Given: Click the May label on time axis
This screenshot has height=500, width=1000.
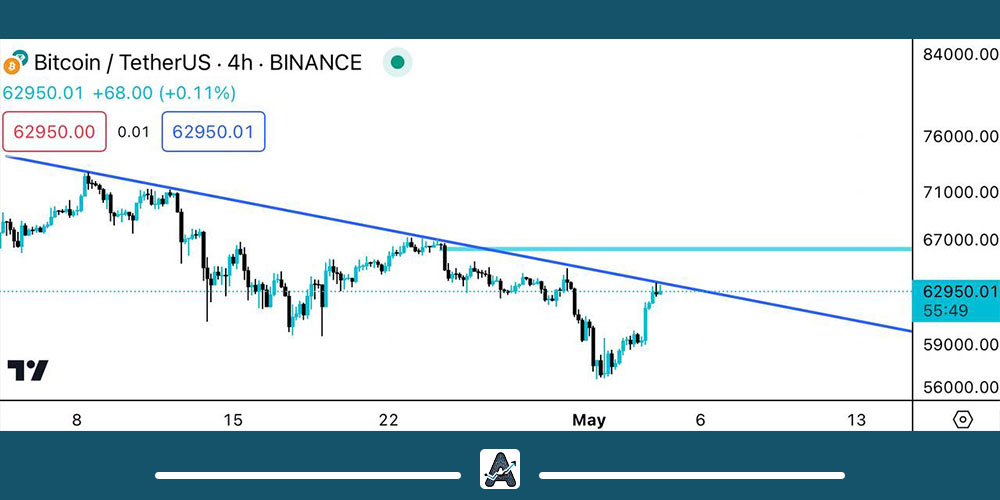Looking at the screenshot, I should [x=589, y=419].
